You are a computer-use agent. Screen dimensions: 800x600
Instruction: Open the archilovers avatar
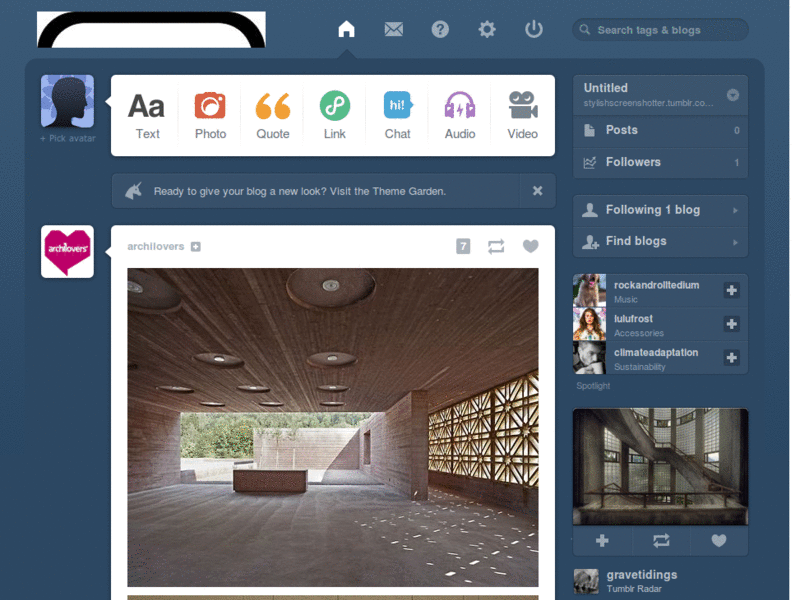click(67, 252)
